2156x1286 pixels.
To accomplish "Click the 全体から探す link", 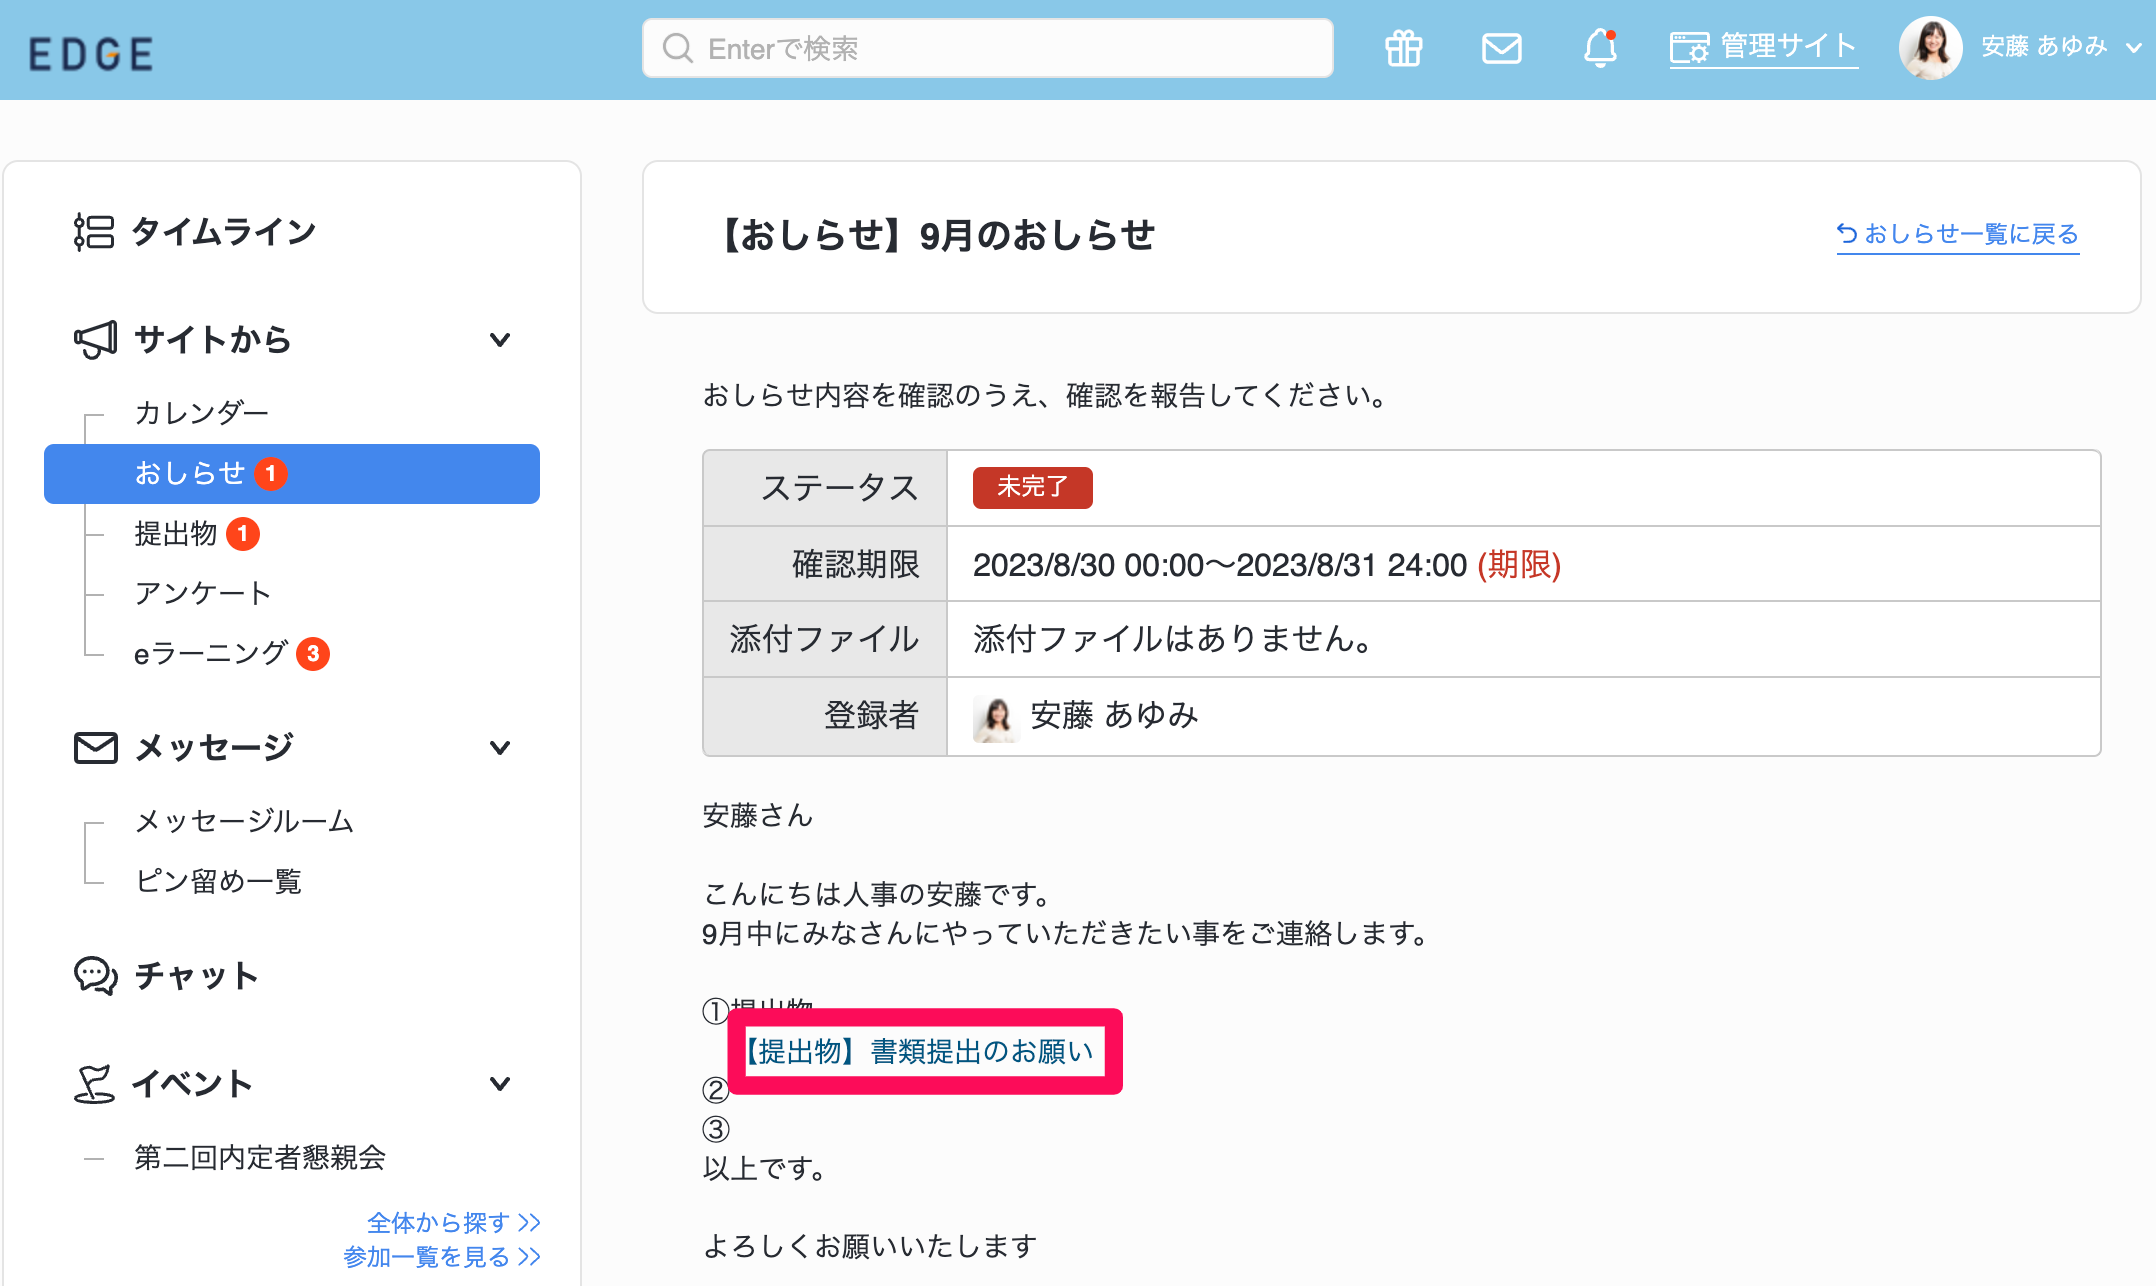I will 454,1222.
